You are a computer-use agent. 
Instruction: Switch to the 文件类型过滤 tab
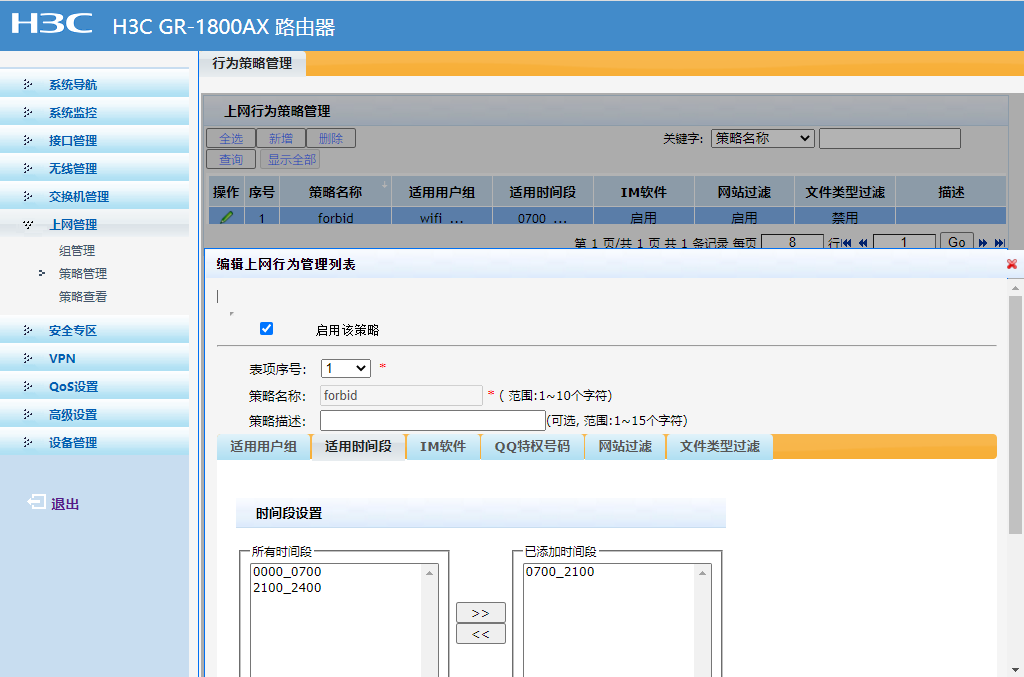[x=720, y=447]
